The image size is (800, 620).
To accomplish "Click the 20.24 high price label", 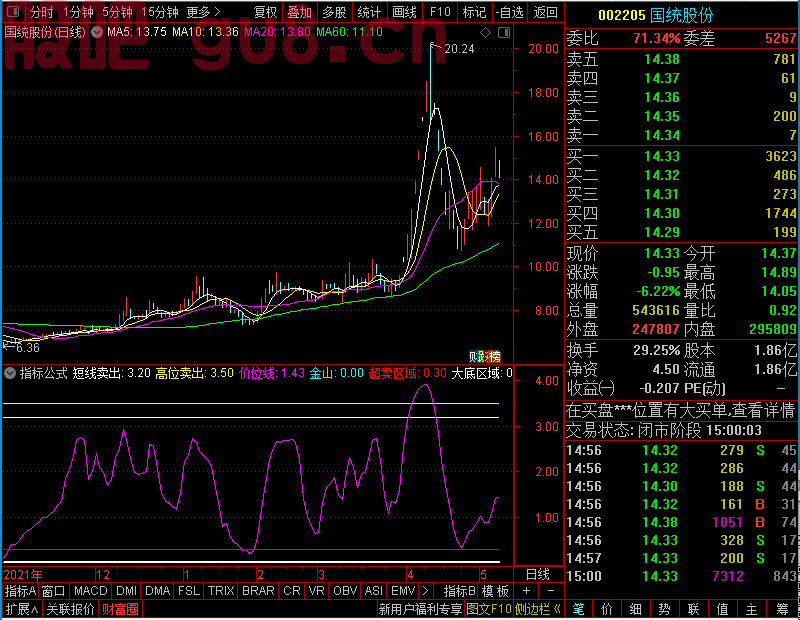I will pyautogui.click(x=459, y=49).
